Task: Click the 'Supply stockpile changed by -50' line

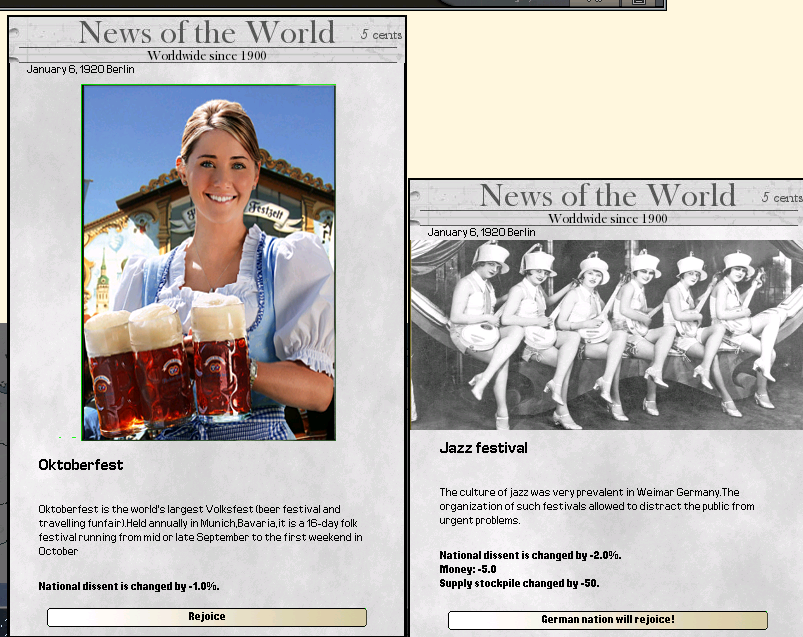Action: coord(519,583)
